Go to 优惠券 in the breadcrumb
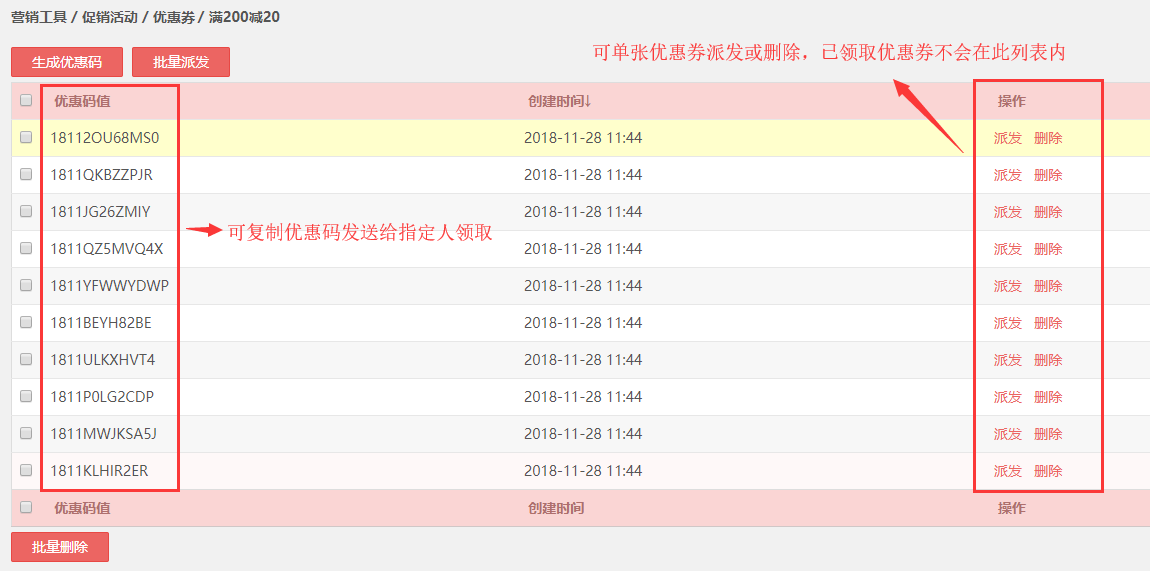Screen dimensions: 1150x571 tap(173, 17)
